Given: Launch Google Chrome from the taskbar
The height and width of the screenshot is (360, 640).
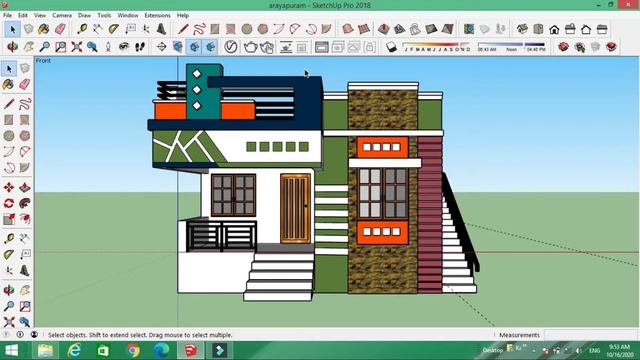Looking at the screenshot, I should tap(133, 351).
